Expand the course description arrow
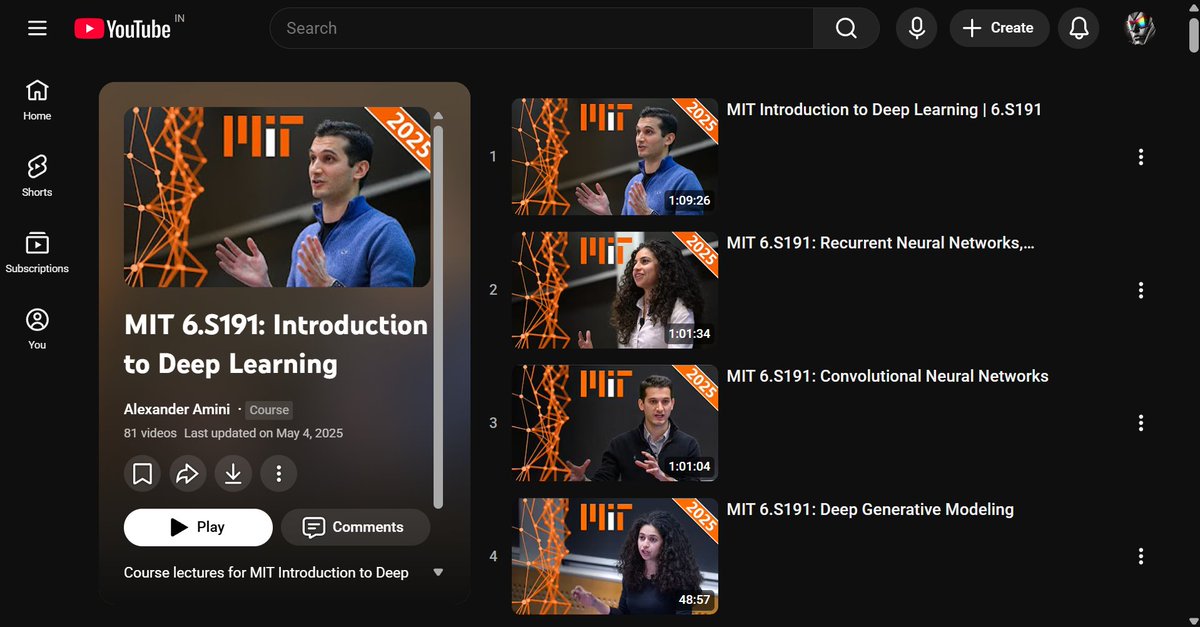 coord(438,572)
